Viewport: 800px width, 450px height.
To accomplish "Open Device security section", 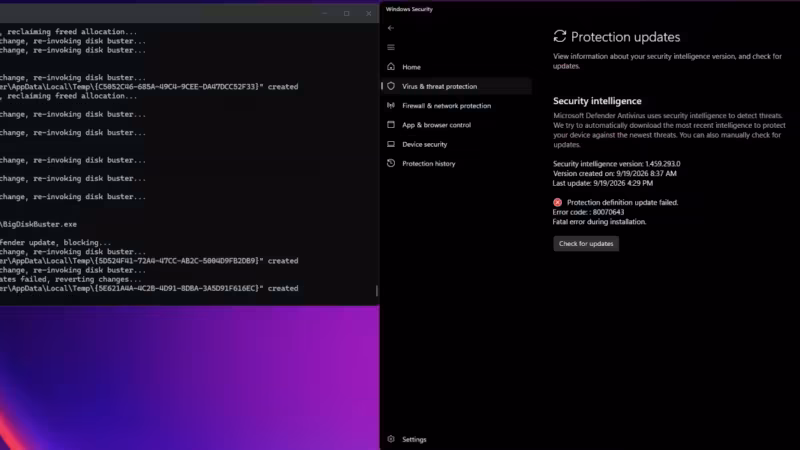I will pyautogui.click(x=457, y=144).
